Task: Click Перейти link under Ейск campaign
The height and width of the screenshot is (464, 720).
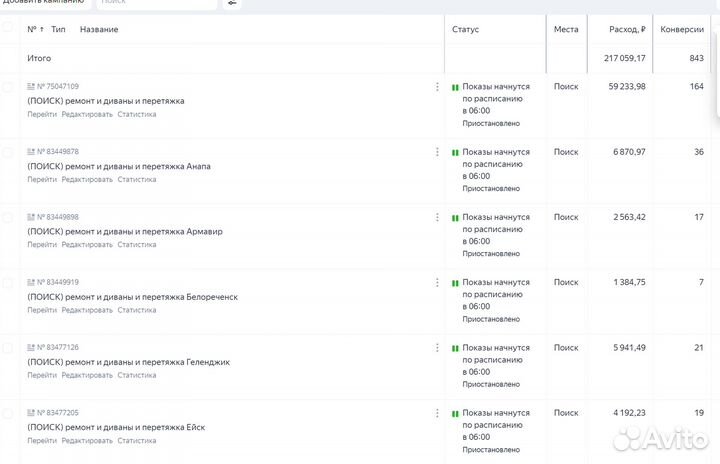Action: tap(42, 440)
